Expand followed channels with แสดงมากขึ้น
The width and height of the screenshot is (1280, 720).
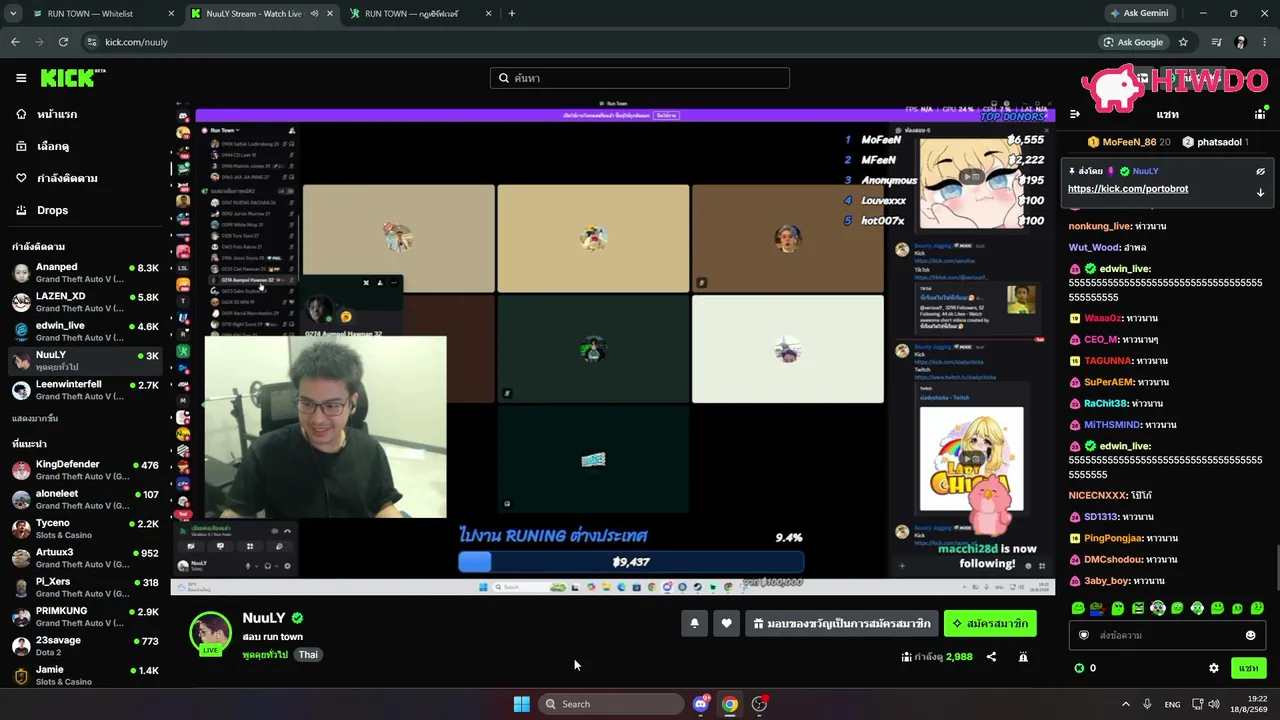pyautogui.click(x=35, y=418)
